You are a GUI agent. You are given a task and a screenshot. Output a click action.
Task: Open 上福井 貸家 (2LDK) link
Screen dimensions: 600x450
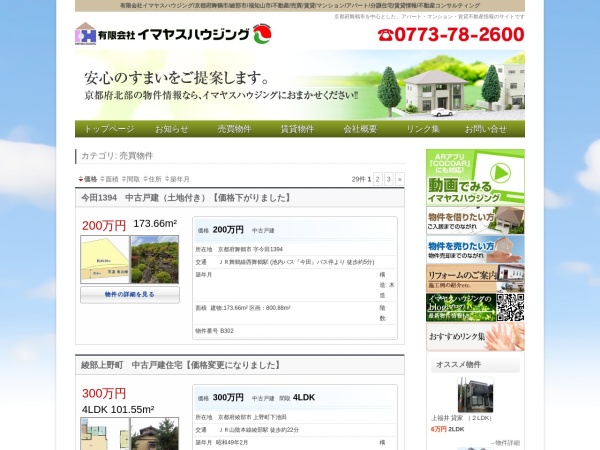[x=462, y=418]
